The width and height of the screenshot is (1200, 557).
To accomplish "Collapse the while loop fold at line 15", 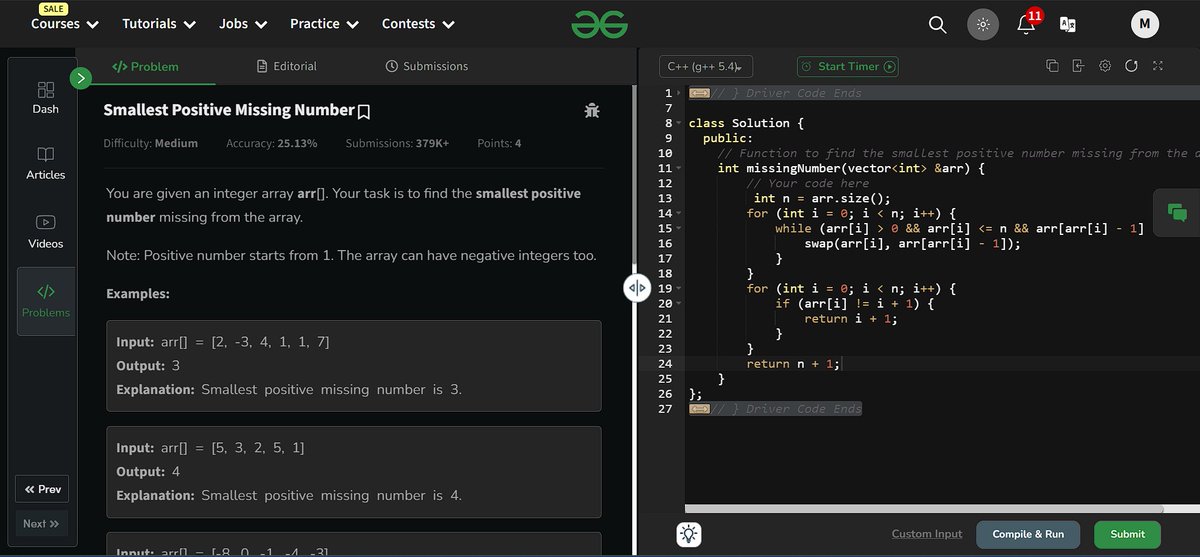I will 680,228.
